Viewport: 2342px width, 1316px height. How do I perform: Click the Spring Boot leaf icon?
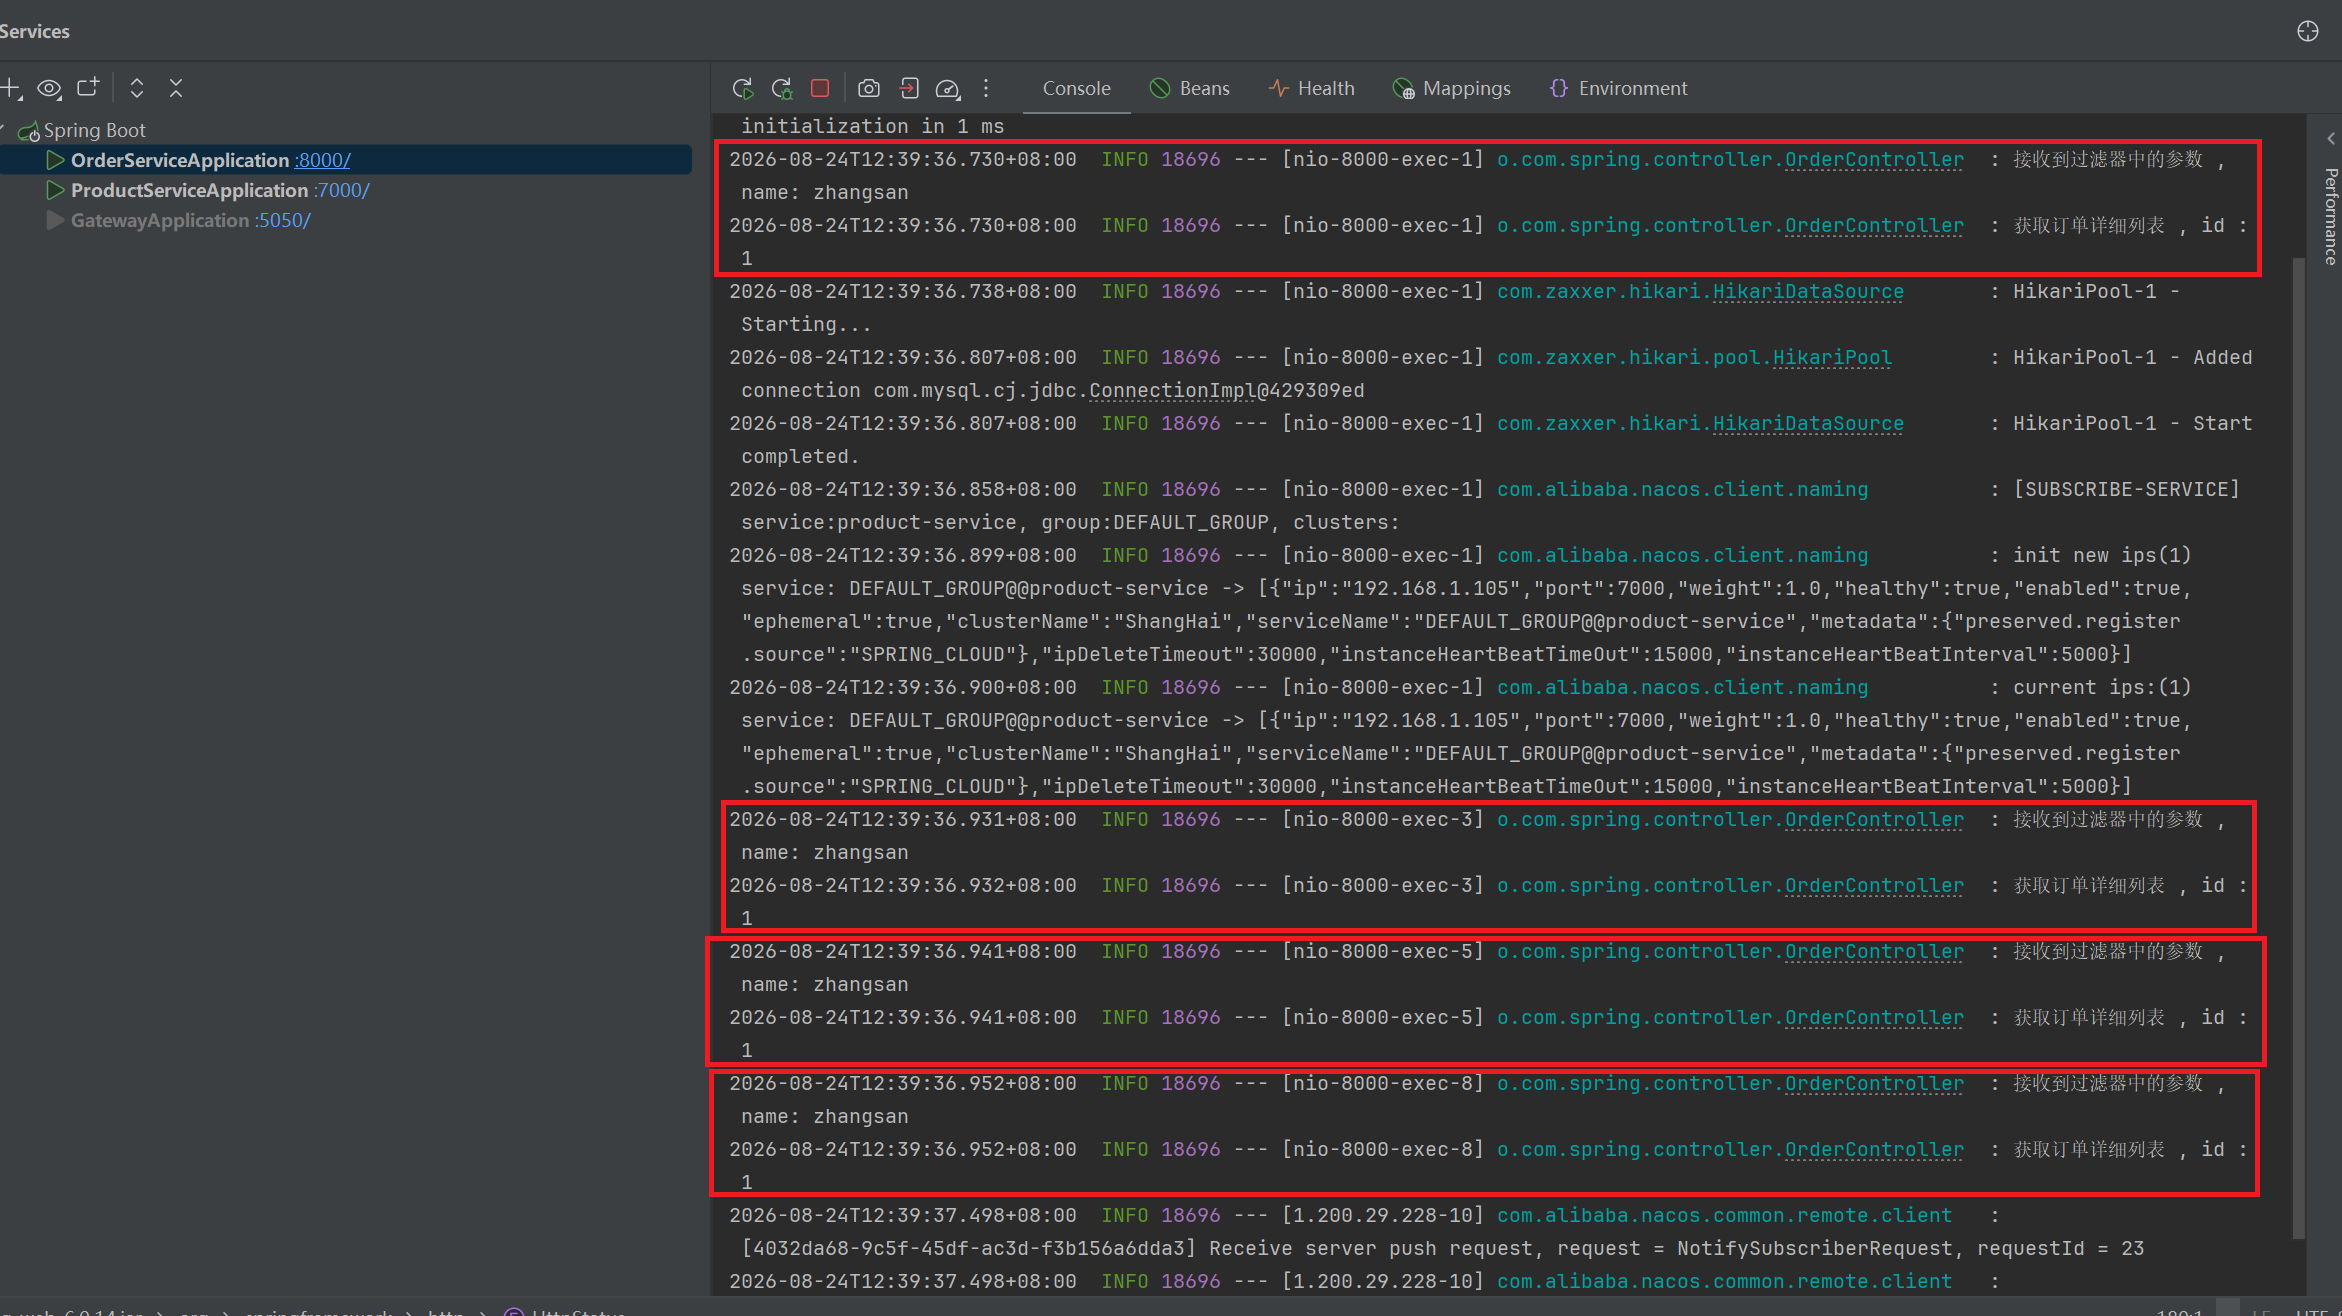29,131
